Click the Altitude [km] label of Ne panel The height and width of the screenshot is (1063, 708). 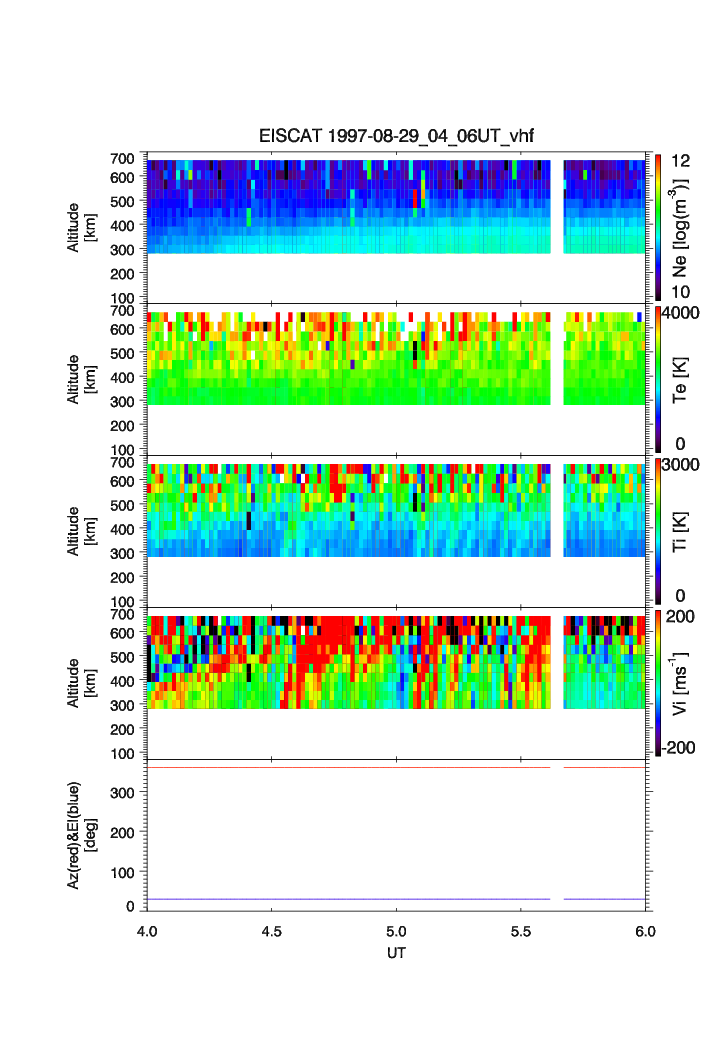[81, 228]
